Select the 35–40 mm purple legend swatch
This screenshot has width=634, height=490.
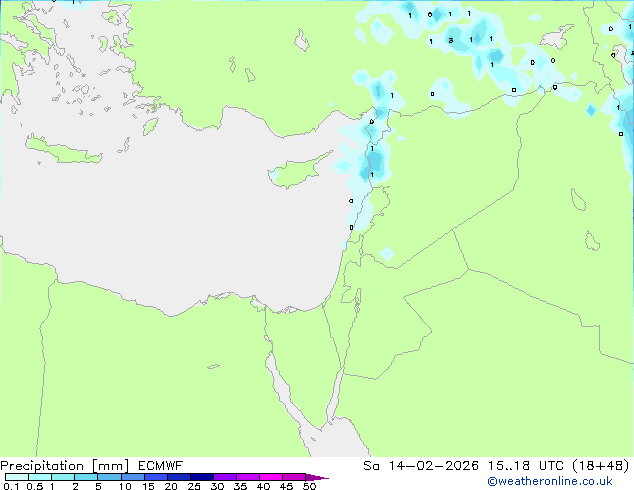tap(247, 477)
